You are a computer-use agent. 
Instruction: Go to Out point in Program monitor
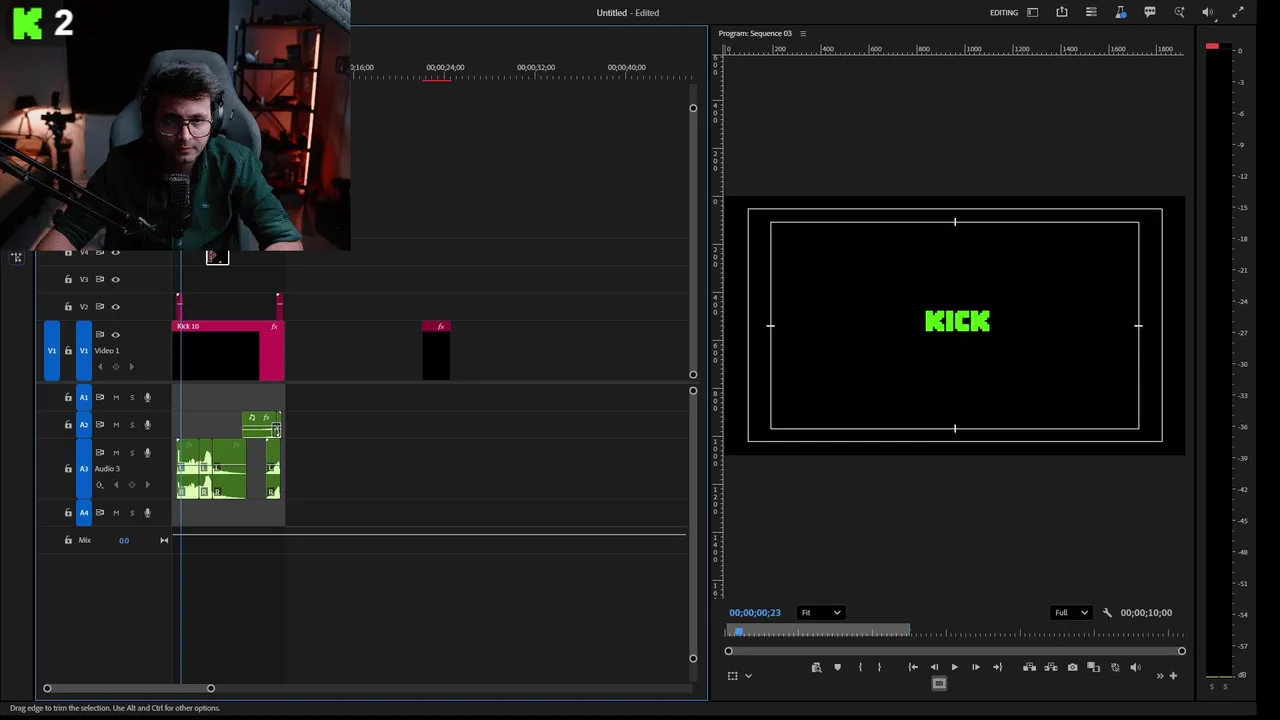(997, 667)
